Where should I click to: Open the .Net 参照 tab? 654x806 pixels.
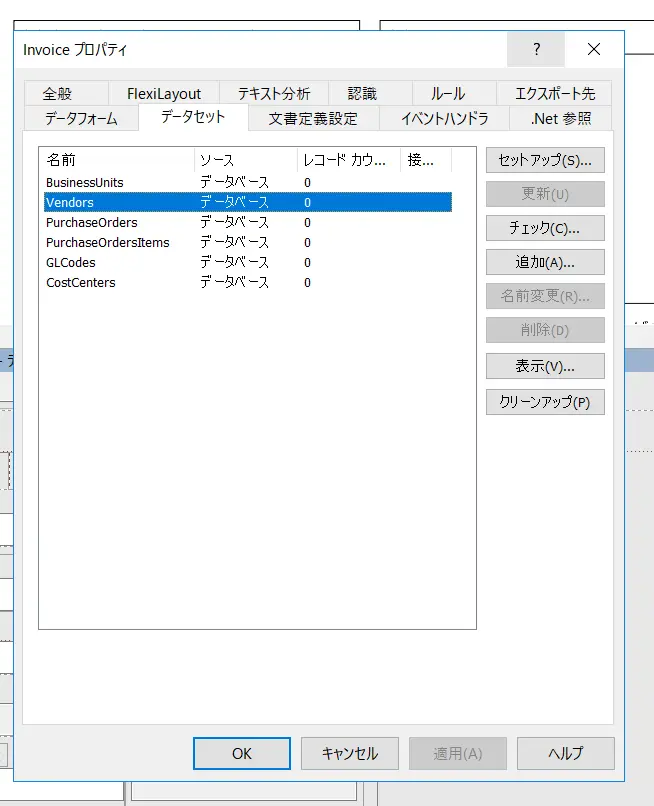pyautogui.click(x=561, y=119)
